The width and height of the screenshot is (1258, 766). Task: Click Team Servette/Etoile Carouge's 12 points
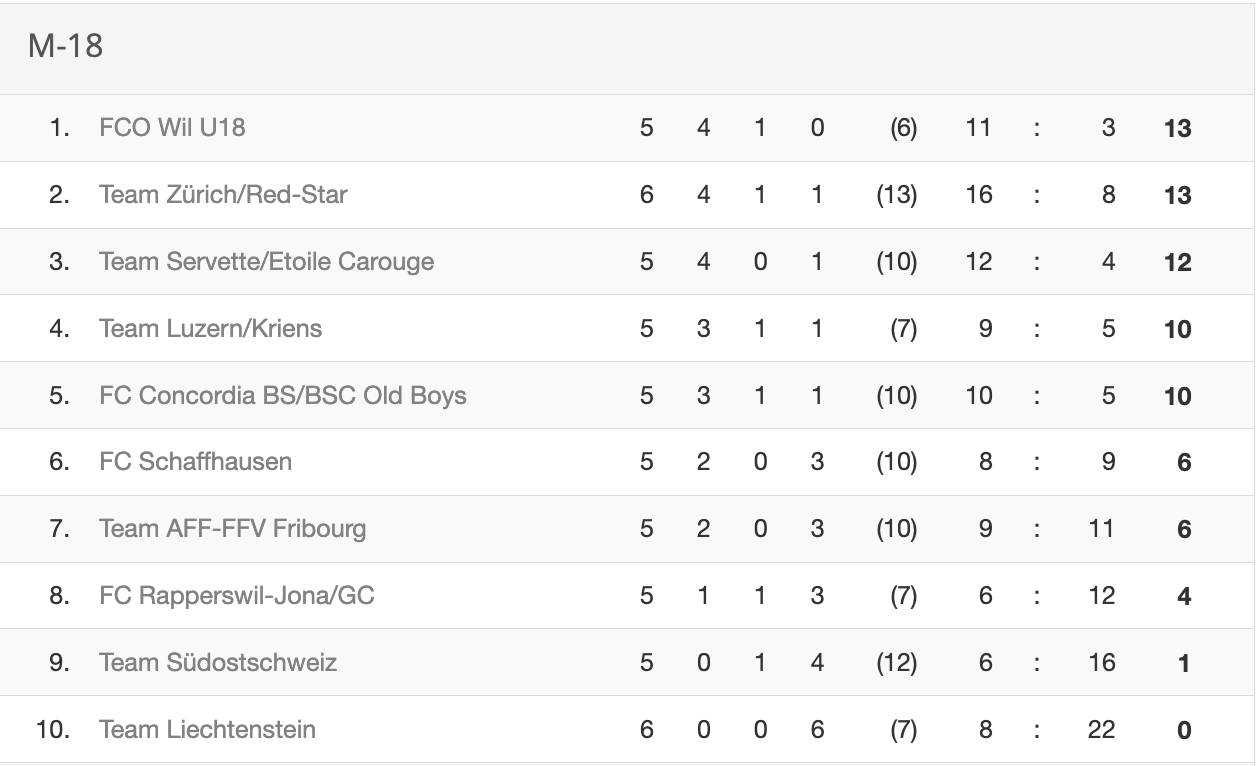click(1178, 262)
